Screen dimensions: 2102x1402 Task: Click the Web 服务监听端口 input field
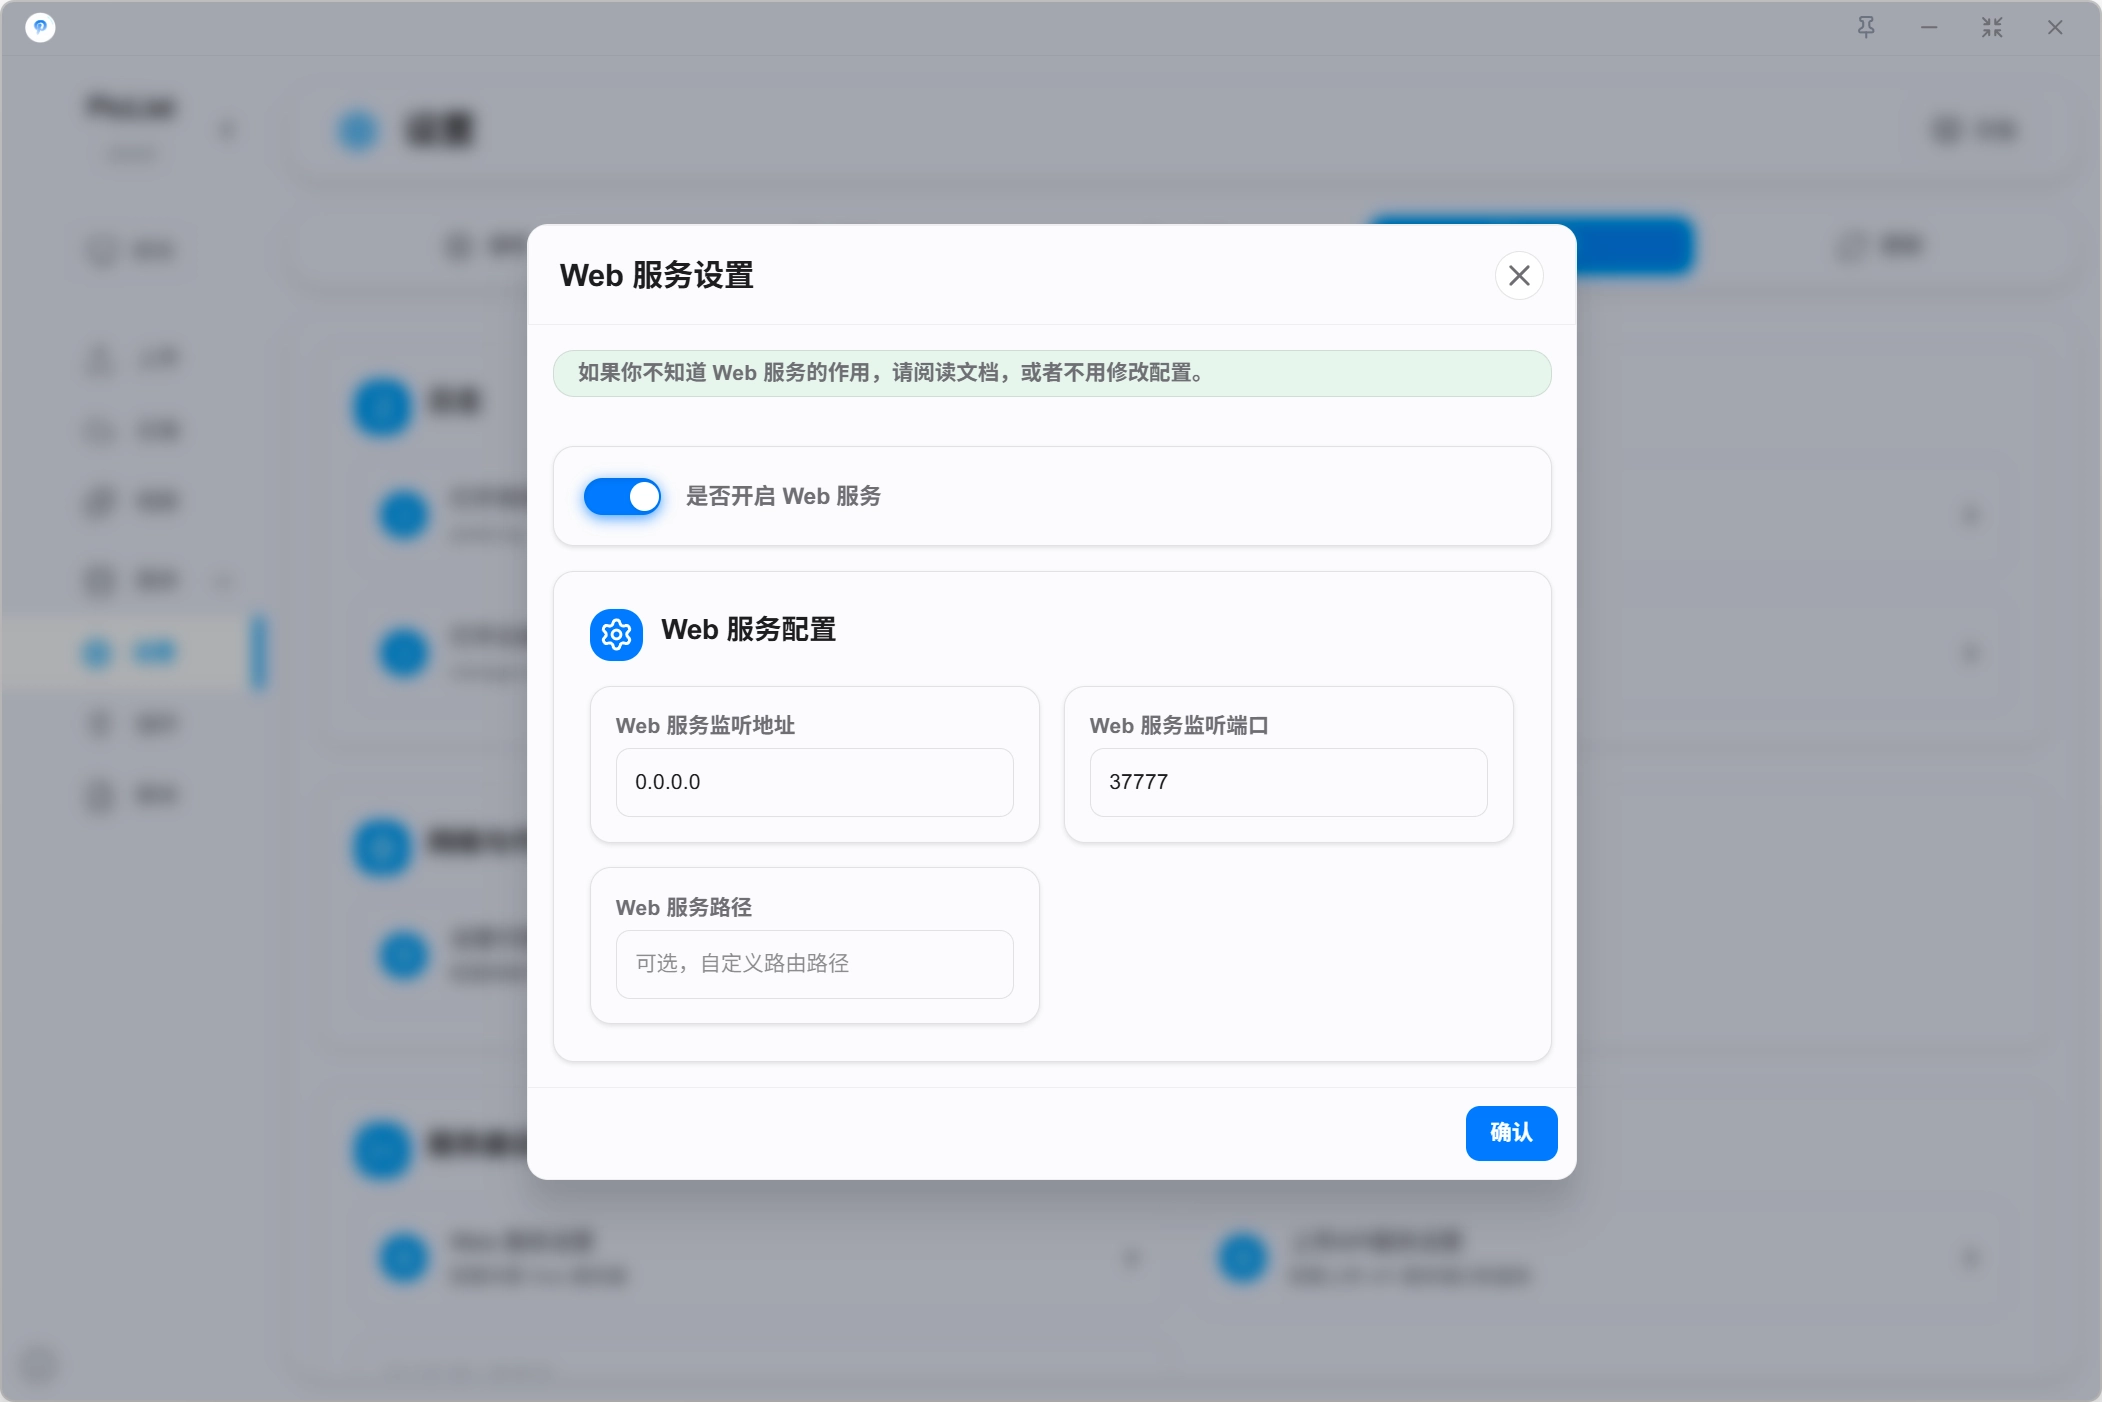pos(1288,782)
